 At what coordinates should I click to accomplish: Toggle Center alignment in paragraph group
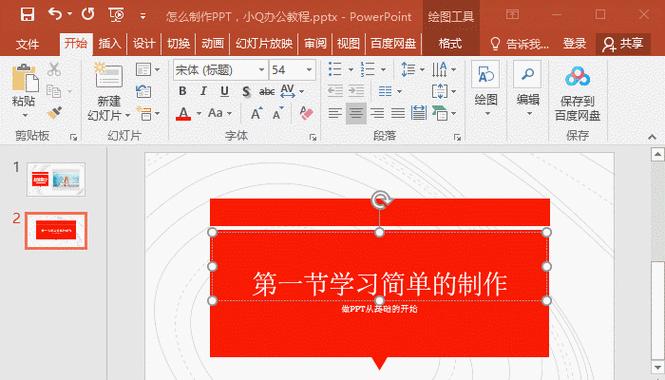click(356, 113)
